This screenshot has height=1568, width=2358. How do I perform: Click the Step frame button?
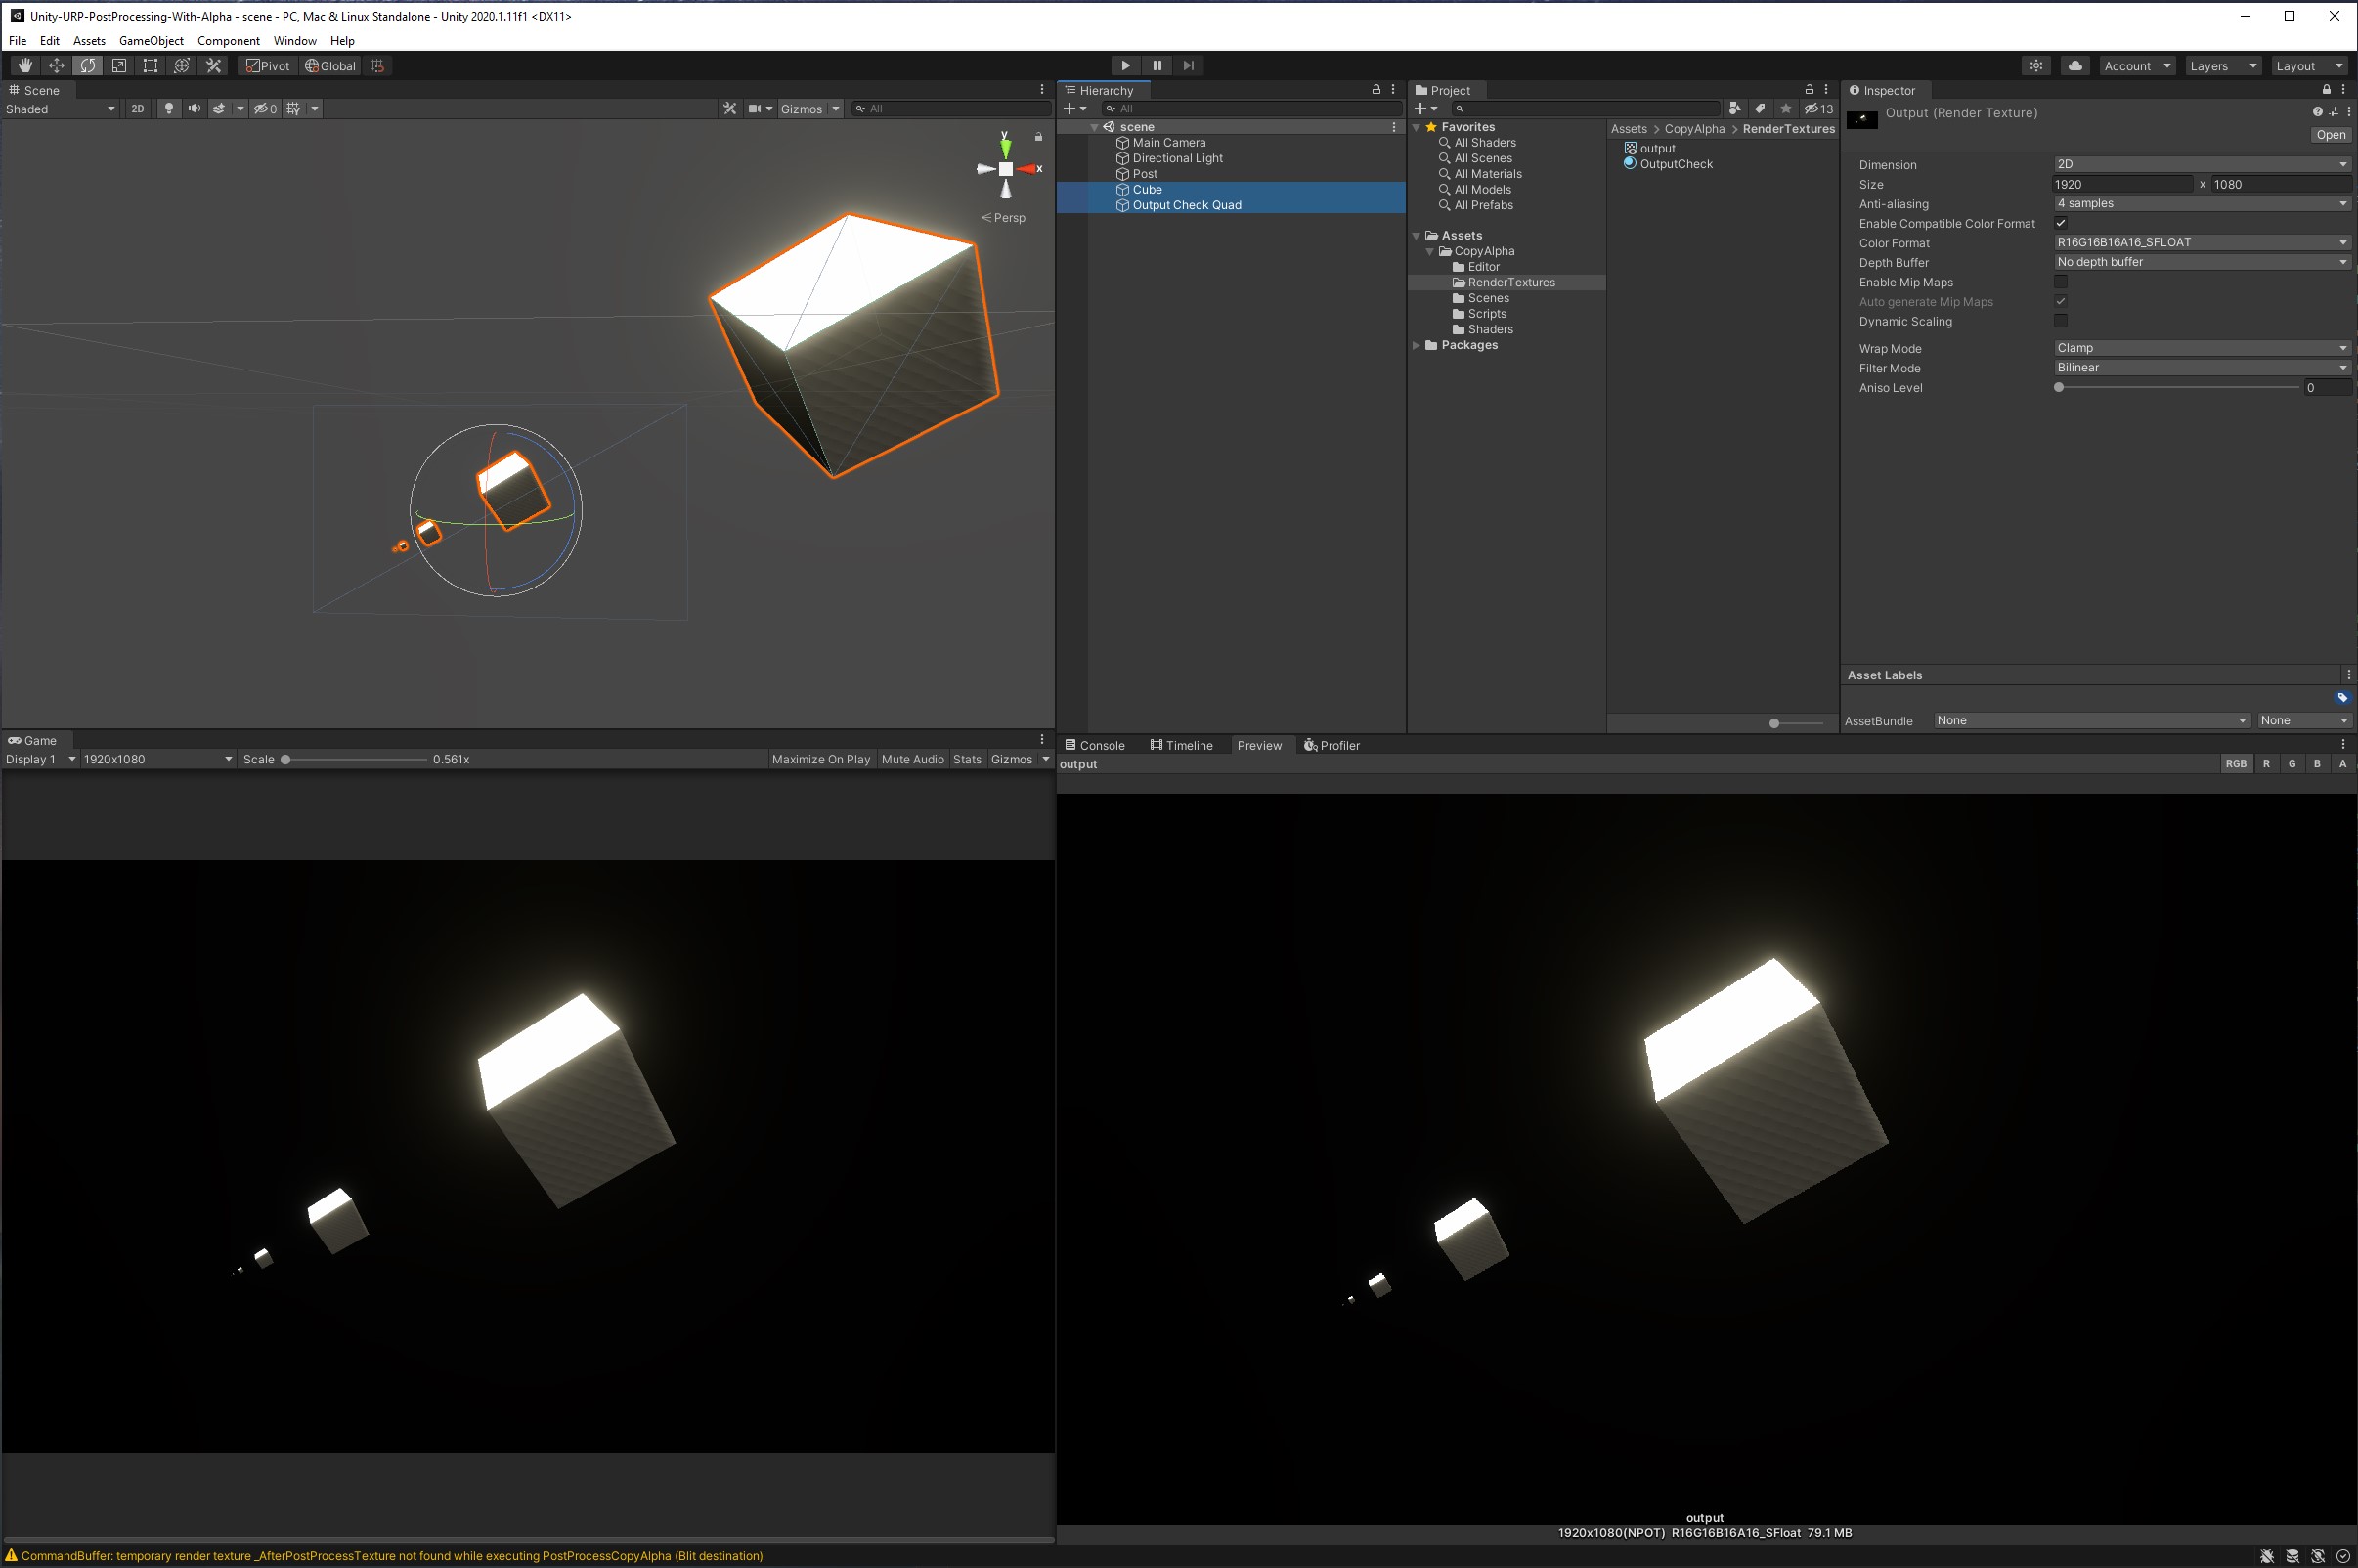point(1188,66)
